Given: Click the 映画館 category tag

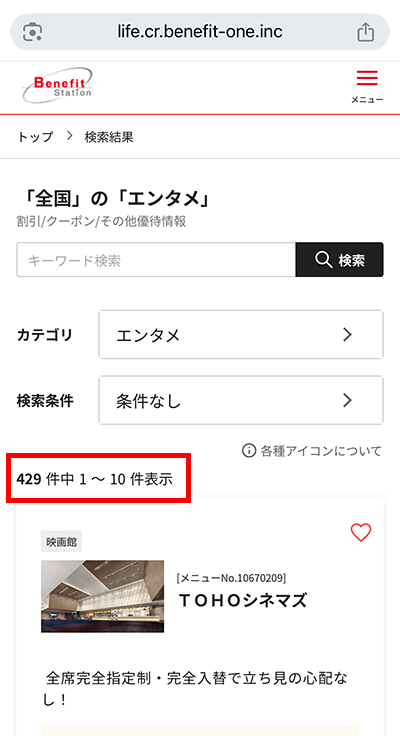Looking at the screenshot, I should coord(62,542).
